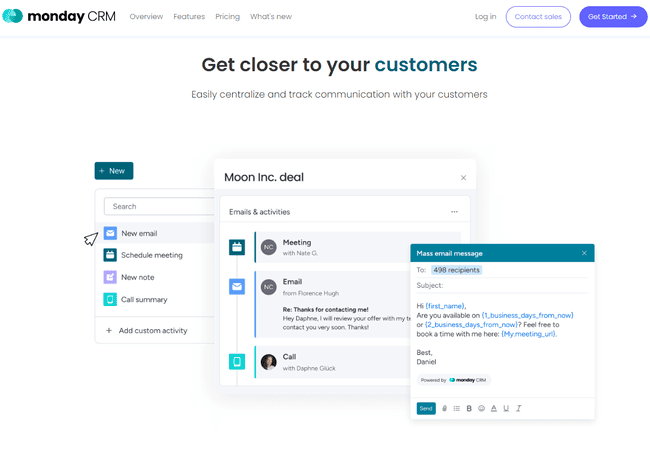Toggle italic formatting
Image resolution: width=650 pixels, height=457 pixels.
pos(519,408)
